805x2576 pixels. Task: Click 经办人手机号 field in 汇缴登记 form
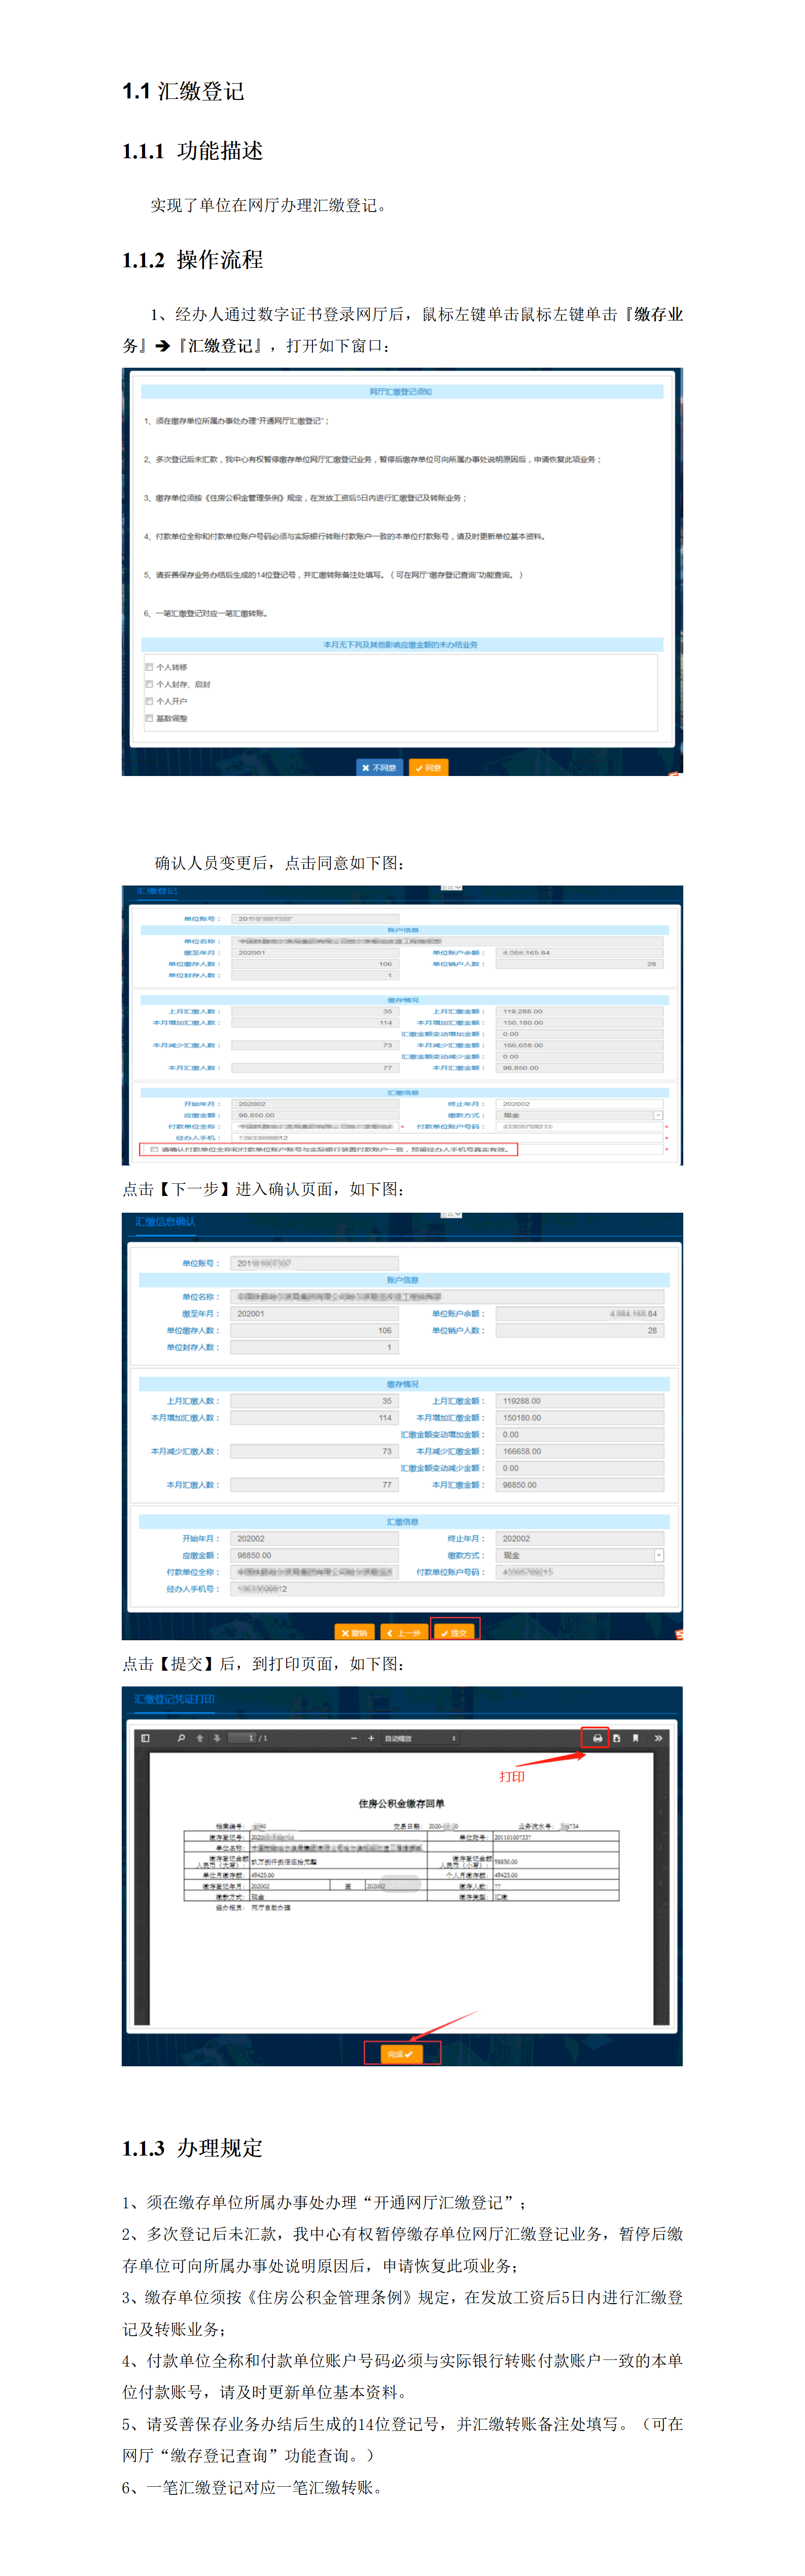447,1137
